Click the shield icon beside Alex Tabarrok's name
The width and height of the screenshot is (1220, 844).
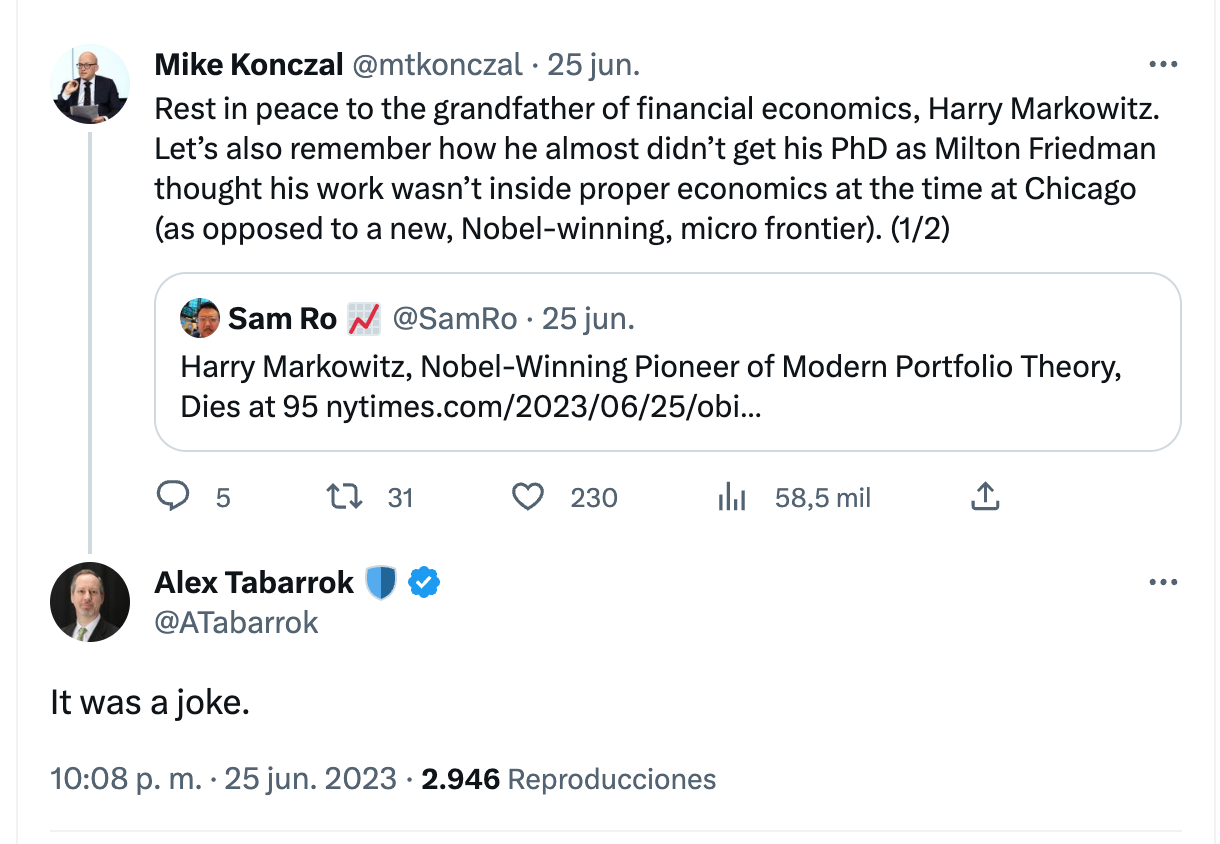(381, 582)
